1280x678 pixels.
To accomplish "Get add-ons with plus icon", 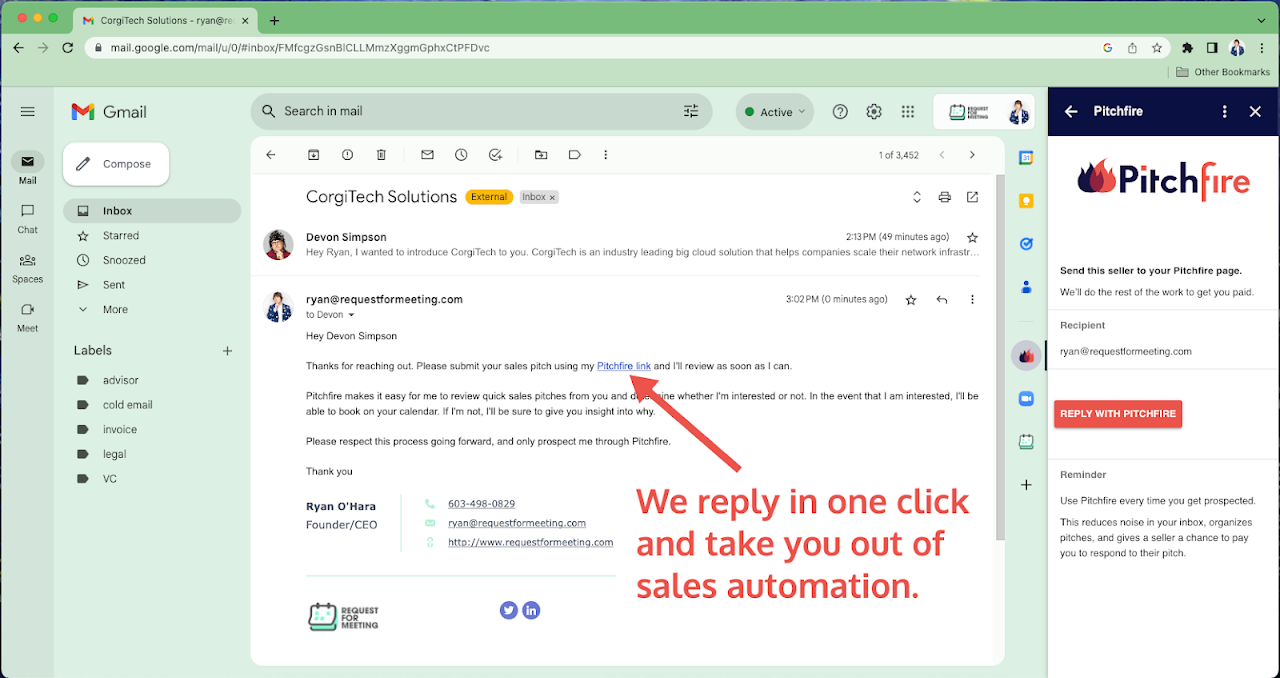I will [x=1026, y=485].
